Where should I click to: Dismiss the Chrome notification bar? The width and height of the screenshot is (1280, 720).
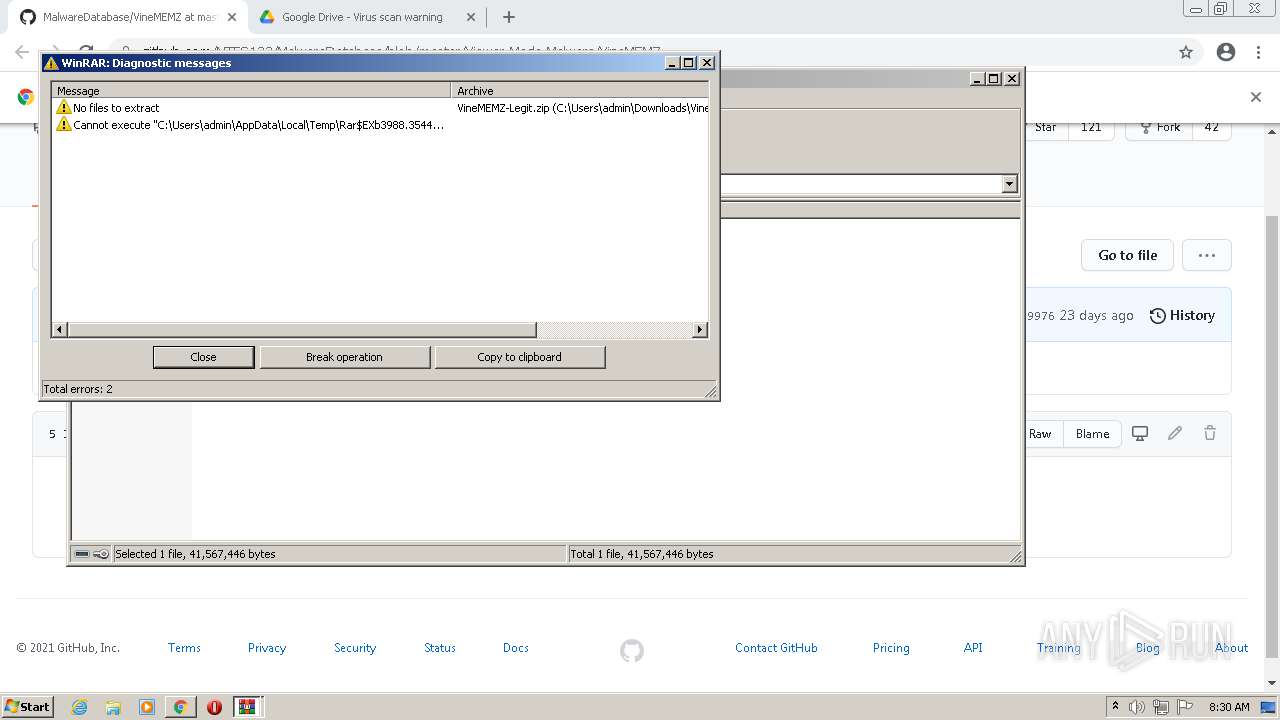1256,97
